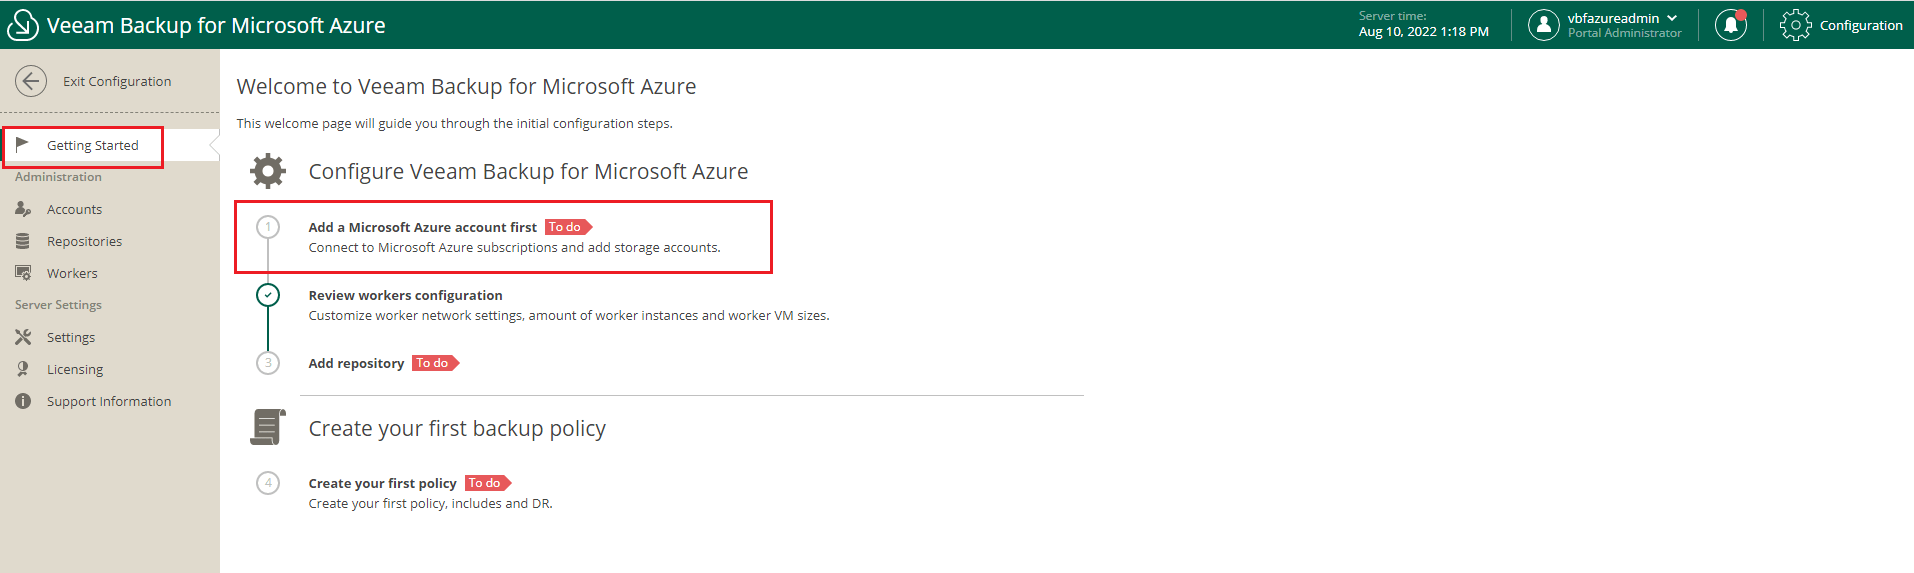Click the server time Aug 10, 2022 text
1914x573 pixels.
pos(1423,31)
